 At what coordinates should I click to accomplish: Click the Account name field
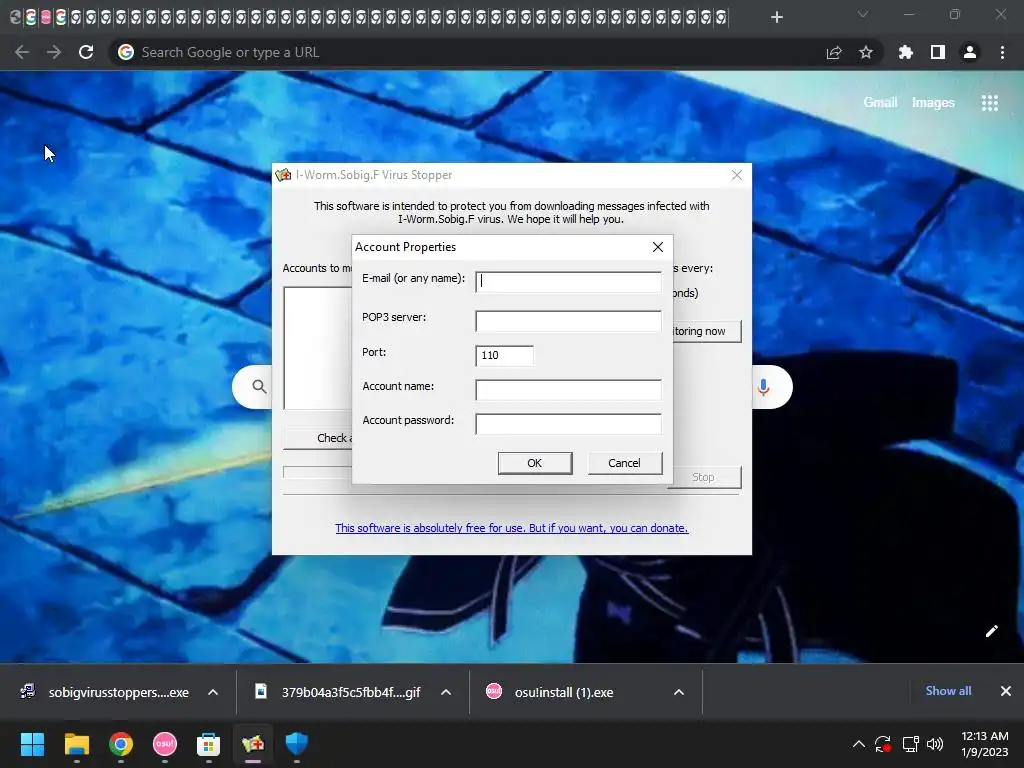[x=568, y=390]
